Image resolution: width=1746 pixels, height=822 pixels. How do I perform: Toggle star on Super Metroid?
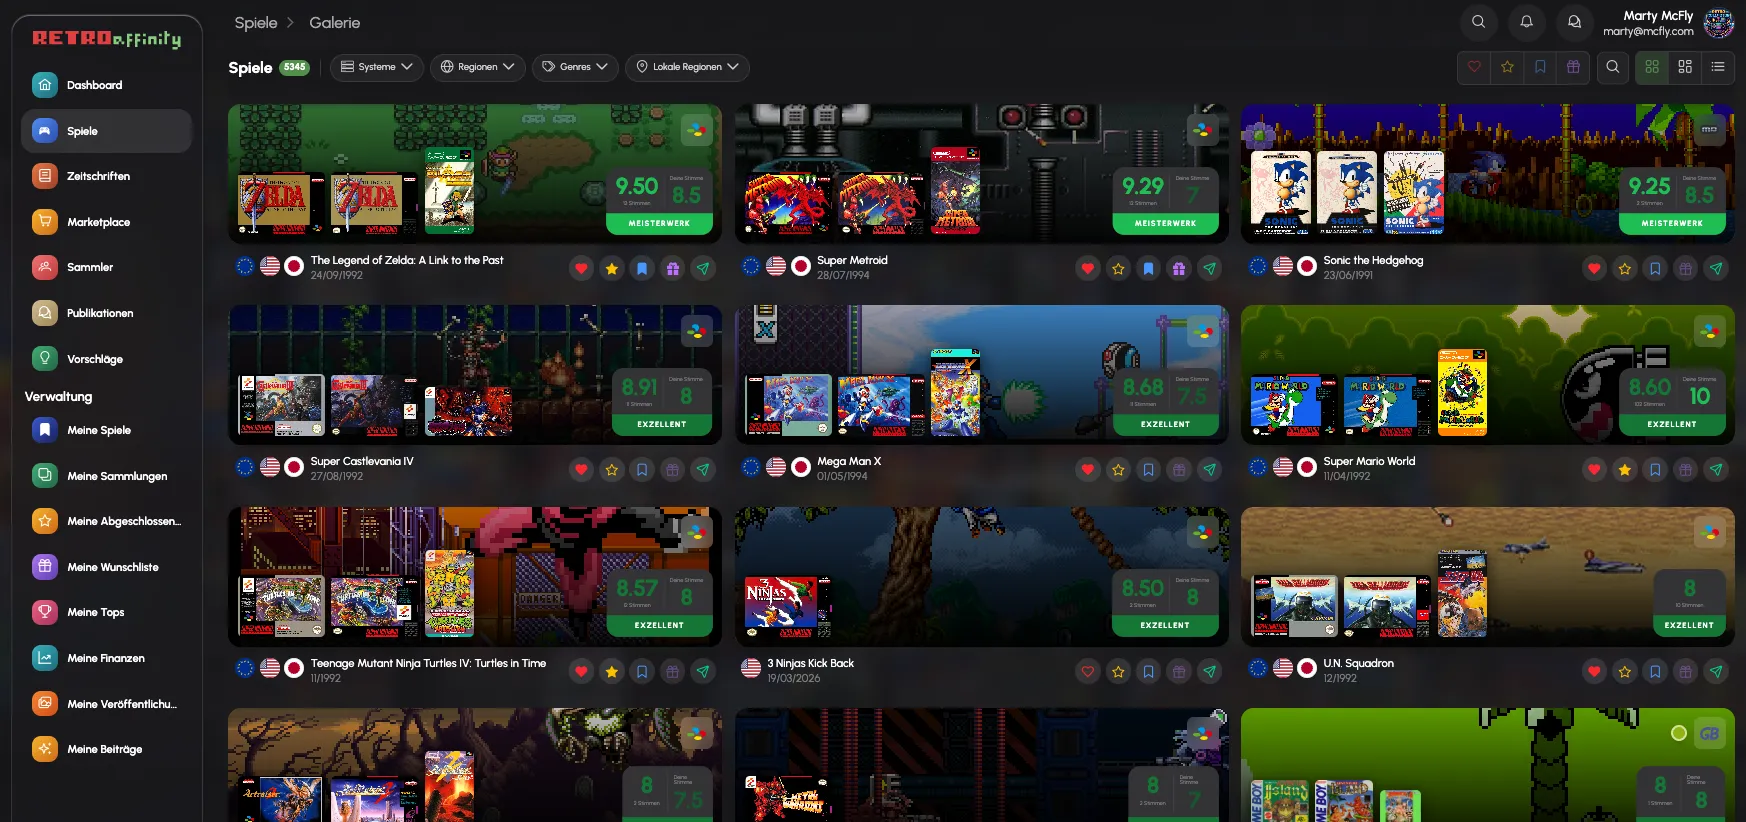coord(1118,268)
